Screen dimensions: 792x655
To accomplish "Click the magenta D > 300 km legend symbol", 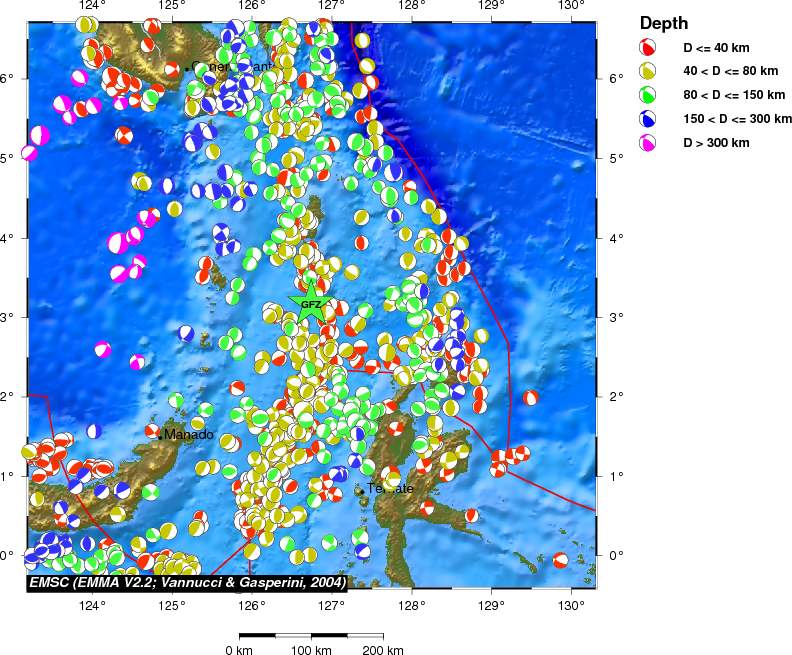I will click(x=648, y=143).
